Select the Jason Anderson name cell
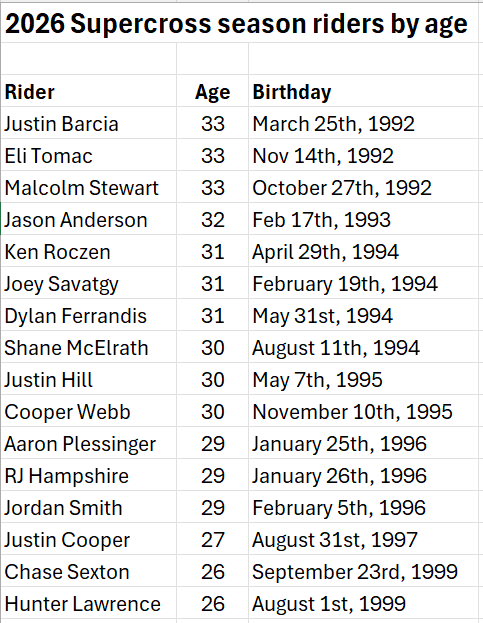The image size is (483, 623). pyautogui.click(x=89, y=219)
